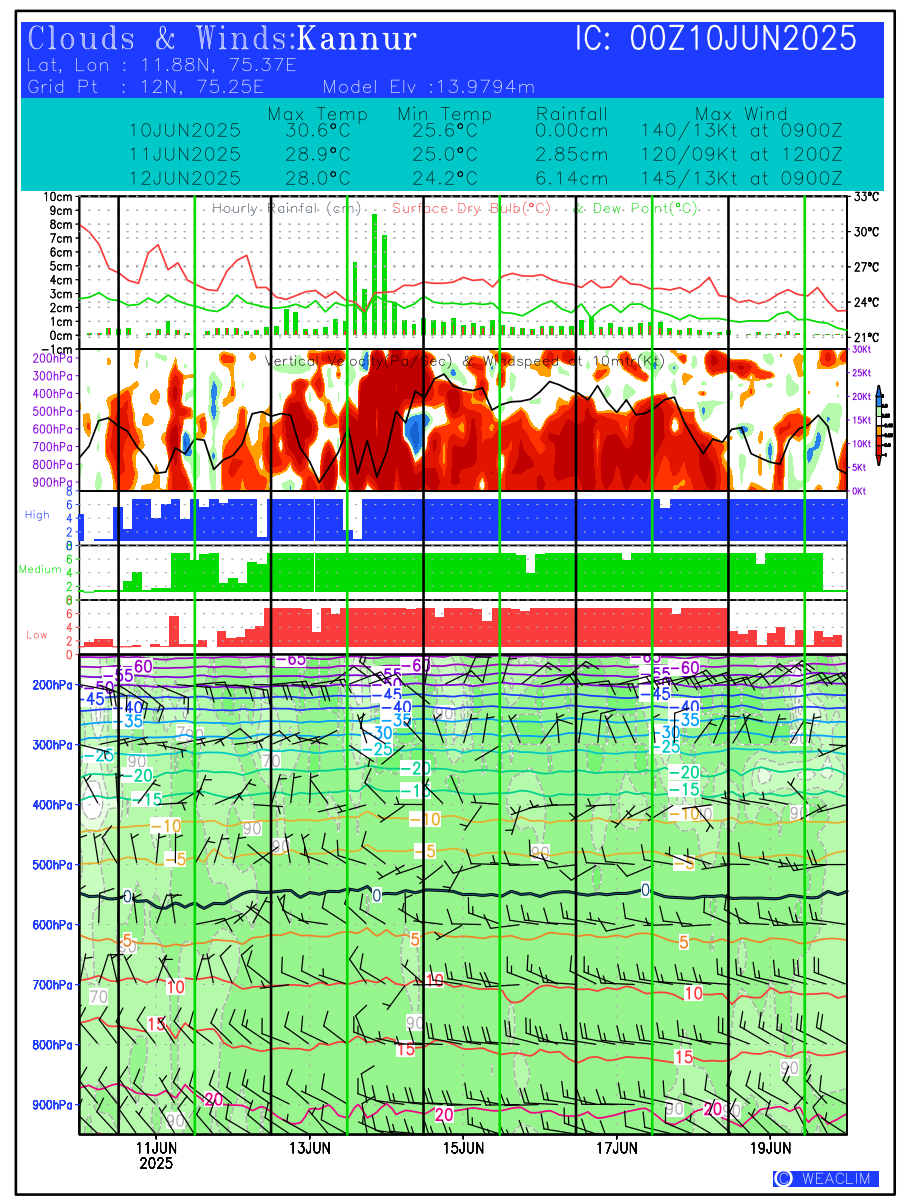Image resolution: width=900 pixels, height=1200 pixels.
Task: Select the 'Model Elv :13.9794m' text
Action: pyautogui.click(x=428, y=87)
